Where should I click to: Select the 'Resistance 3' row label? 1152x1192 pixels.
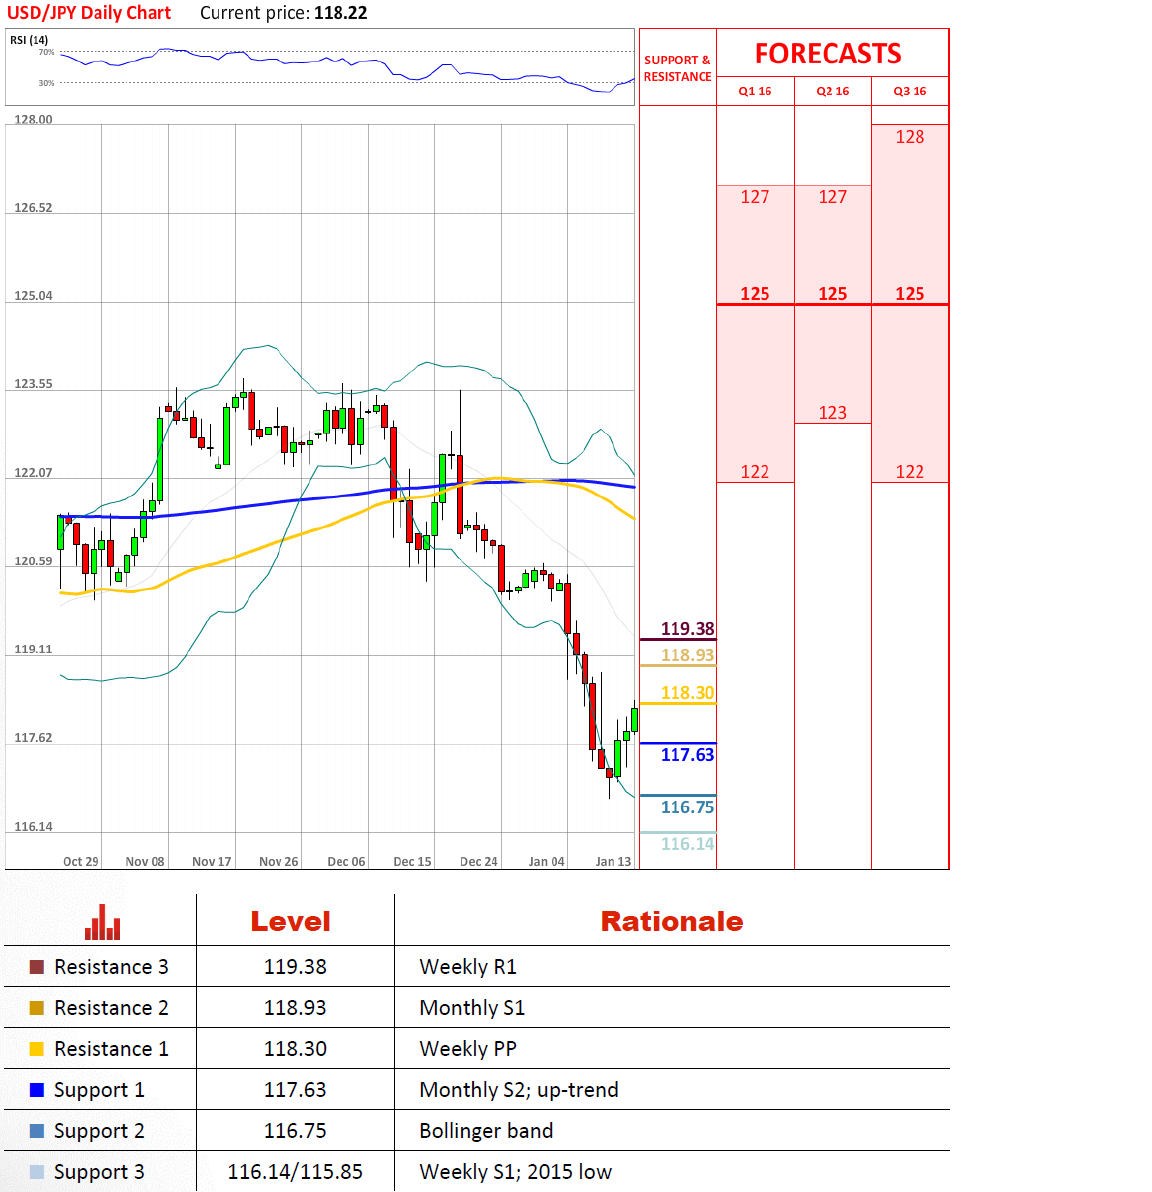pyautogui.click(x=111, y=967)
